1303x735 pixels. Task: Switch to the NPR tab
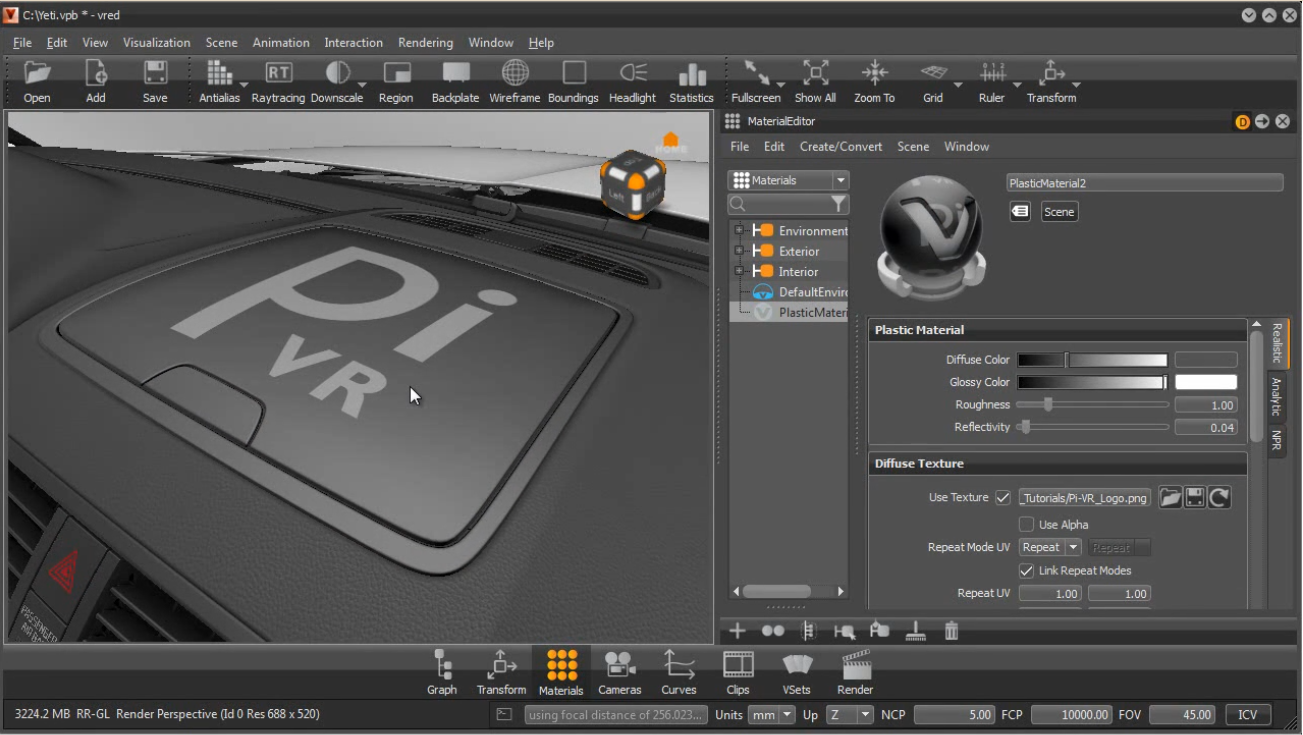coord(1276,441)
